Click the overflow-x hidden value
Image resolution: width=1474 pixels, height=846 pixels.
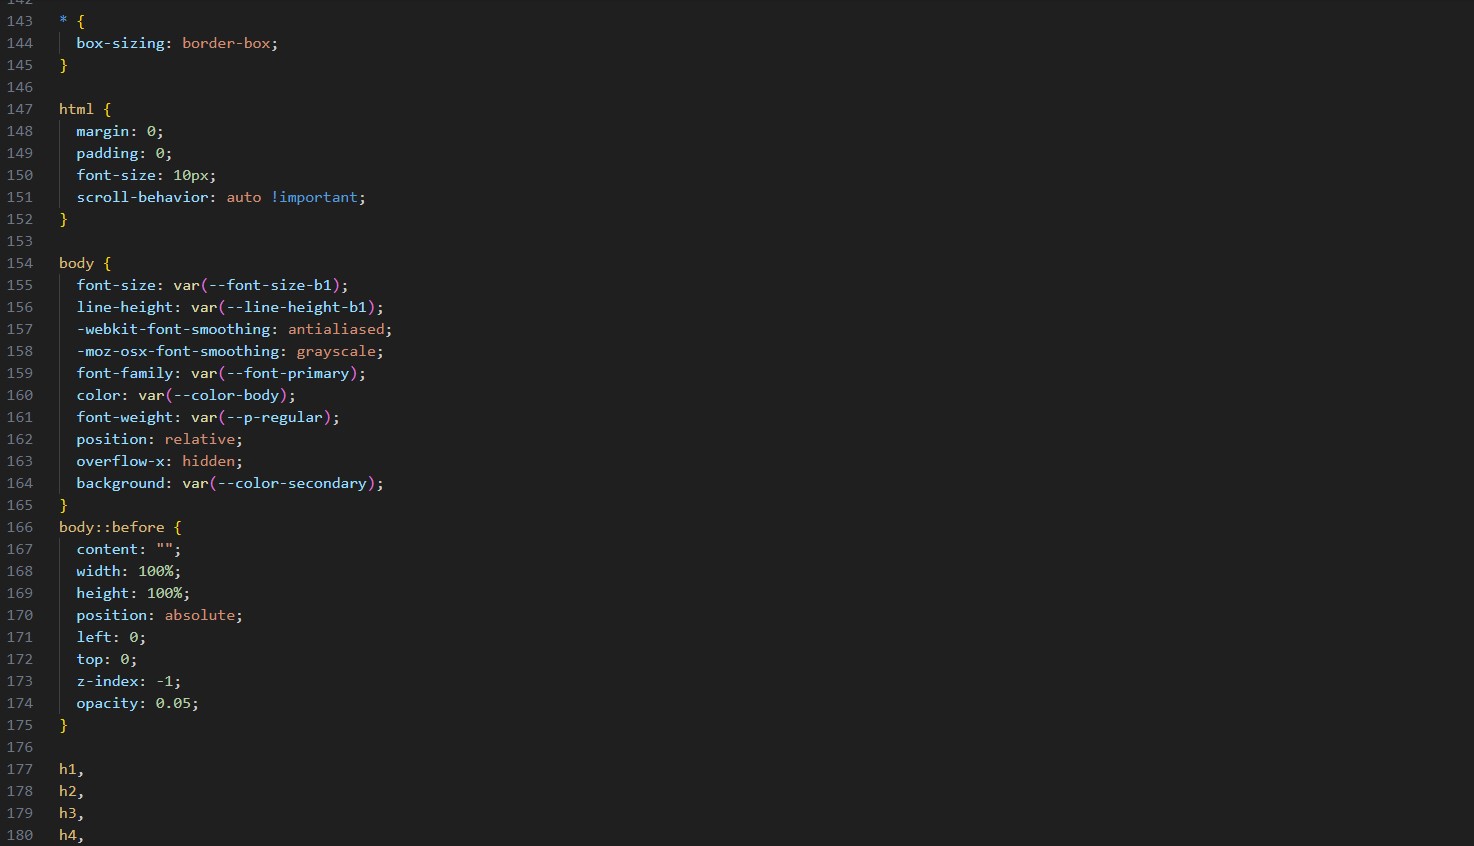pos(208,461)
